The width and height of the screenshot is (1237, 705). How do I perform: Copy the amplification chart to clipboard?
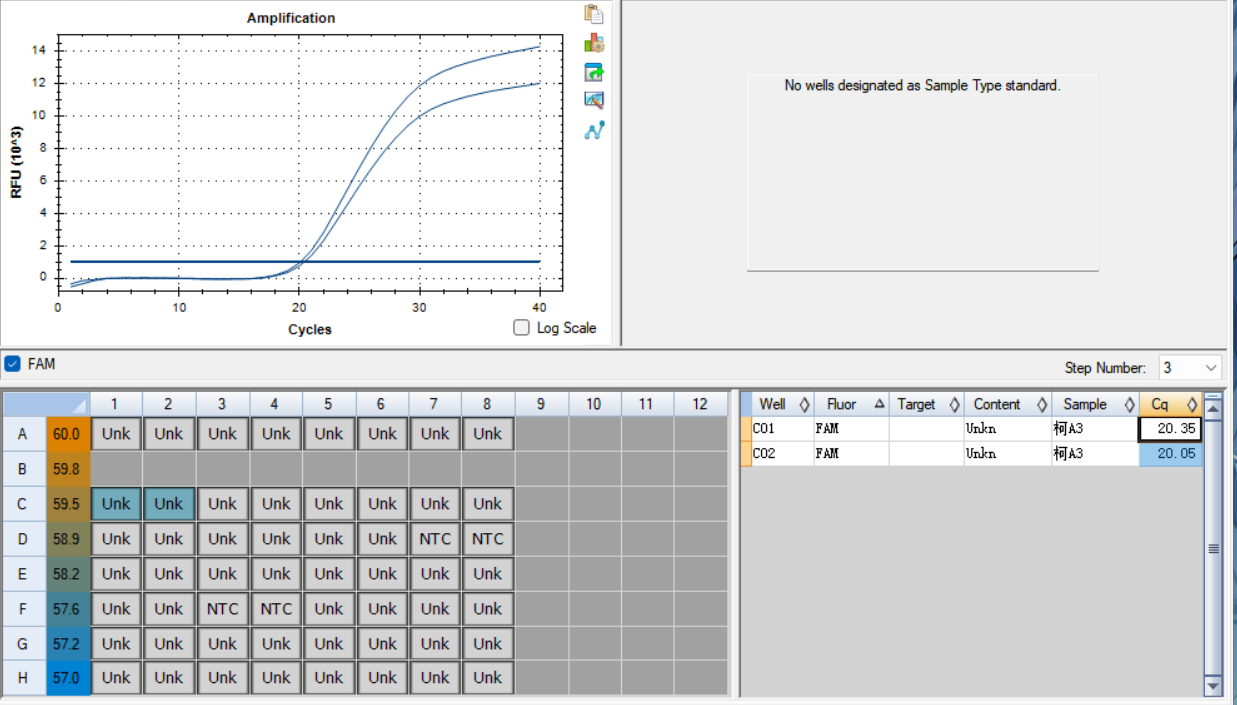(594, 14)
